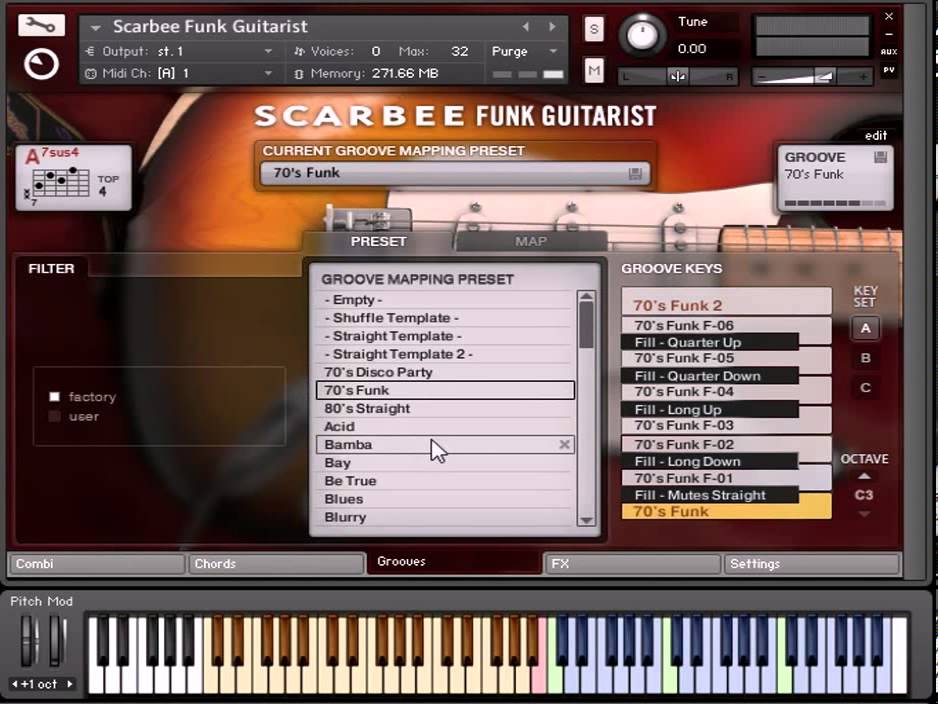The height and width of the screenshot is (704, 938).
Task: Select the Bay preset
Action: (445, 463)
